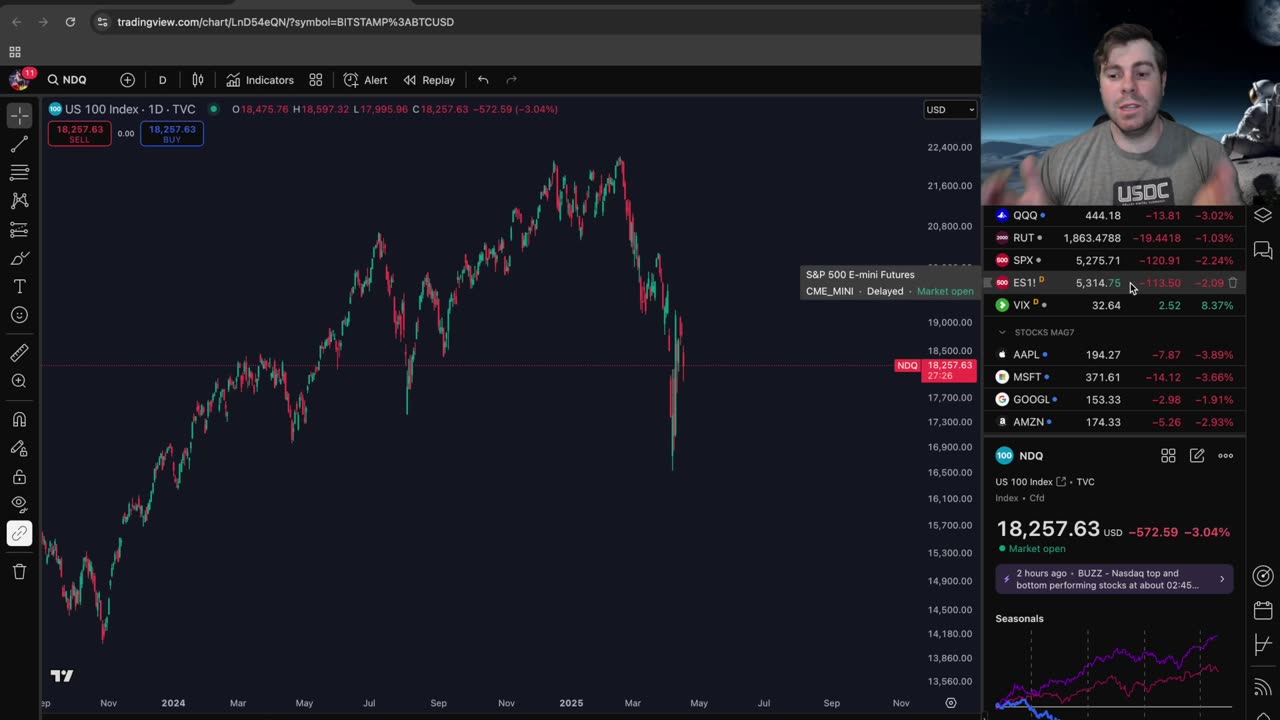Open the user profile avatar menu
The height and width of the screenshot is (720, 1280).
19,80
